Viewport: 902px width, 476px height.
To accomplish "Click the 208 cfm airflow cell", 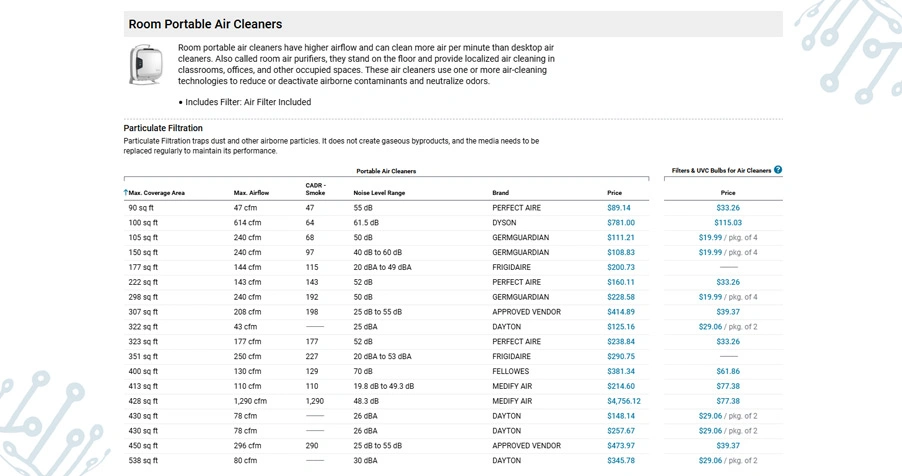I will 247,312.
